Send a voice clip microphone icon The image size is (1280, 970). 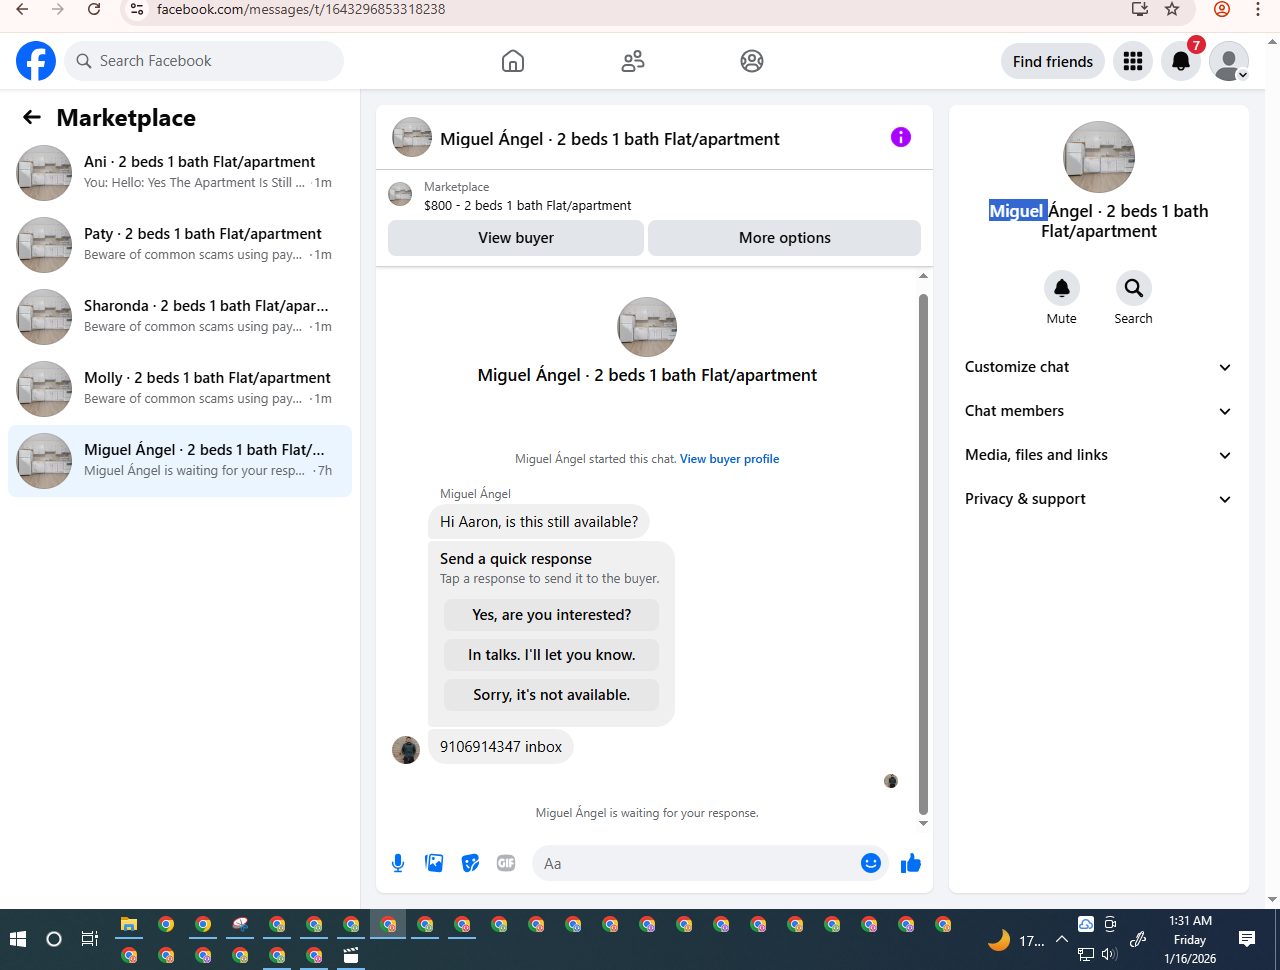(x=398, y=863)
